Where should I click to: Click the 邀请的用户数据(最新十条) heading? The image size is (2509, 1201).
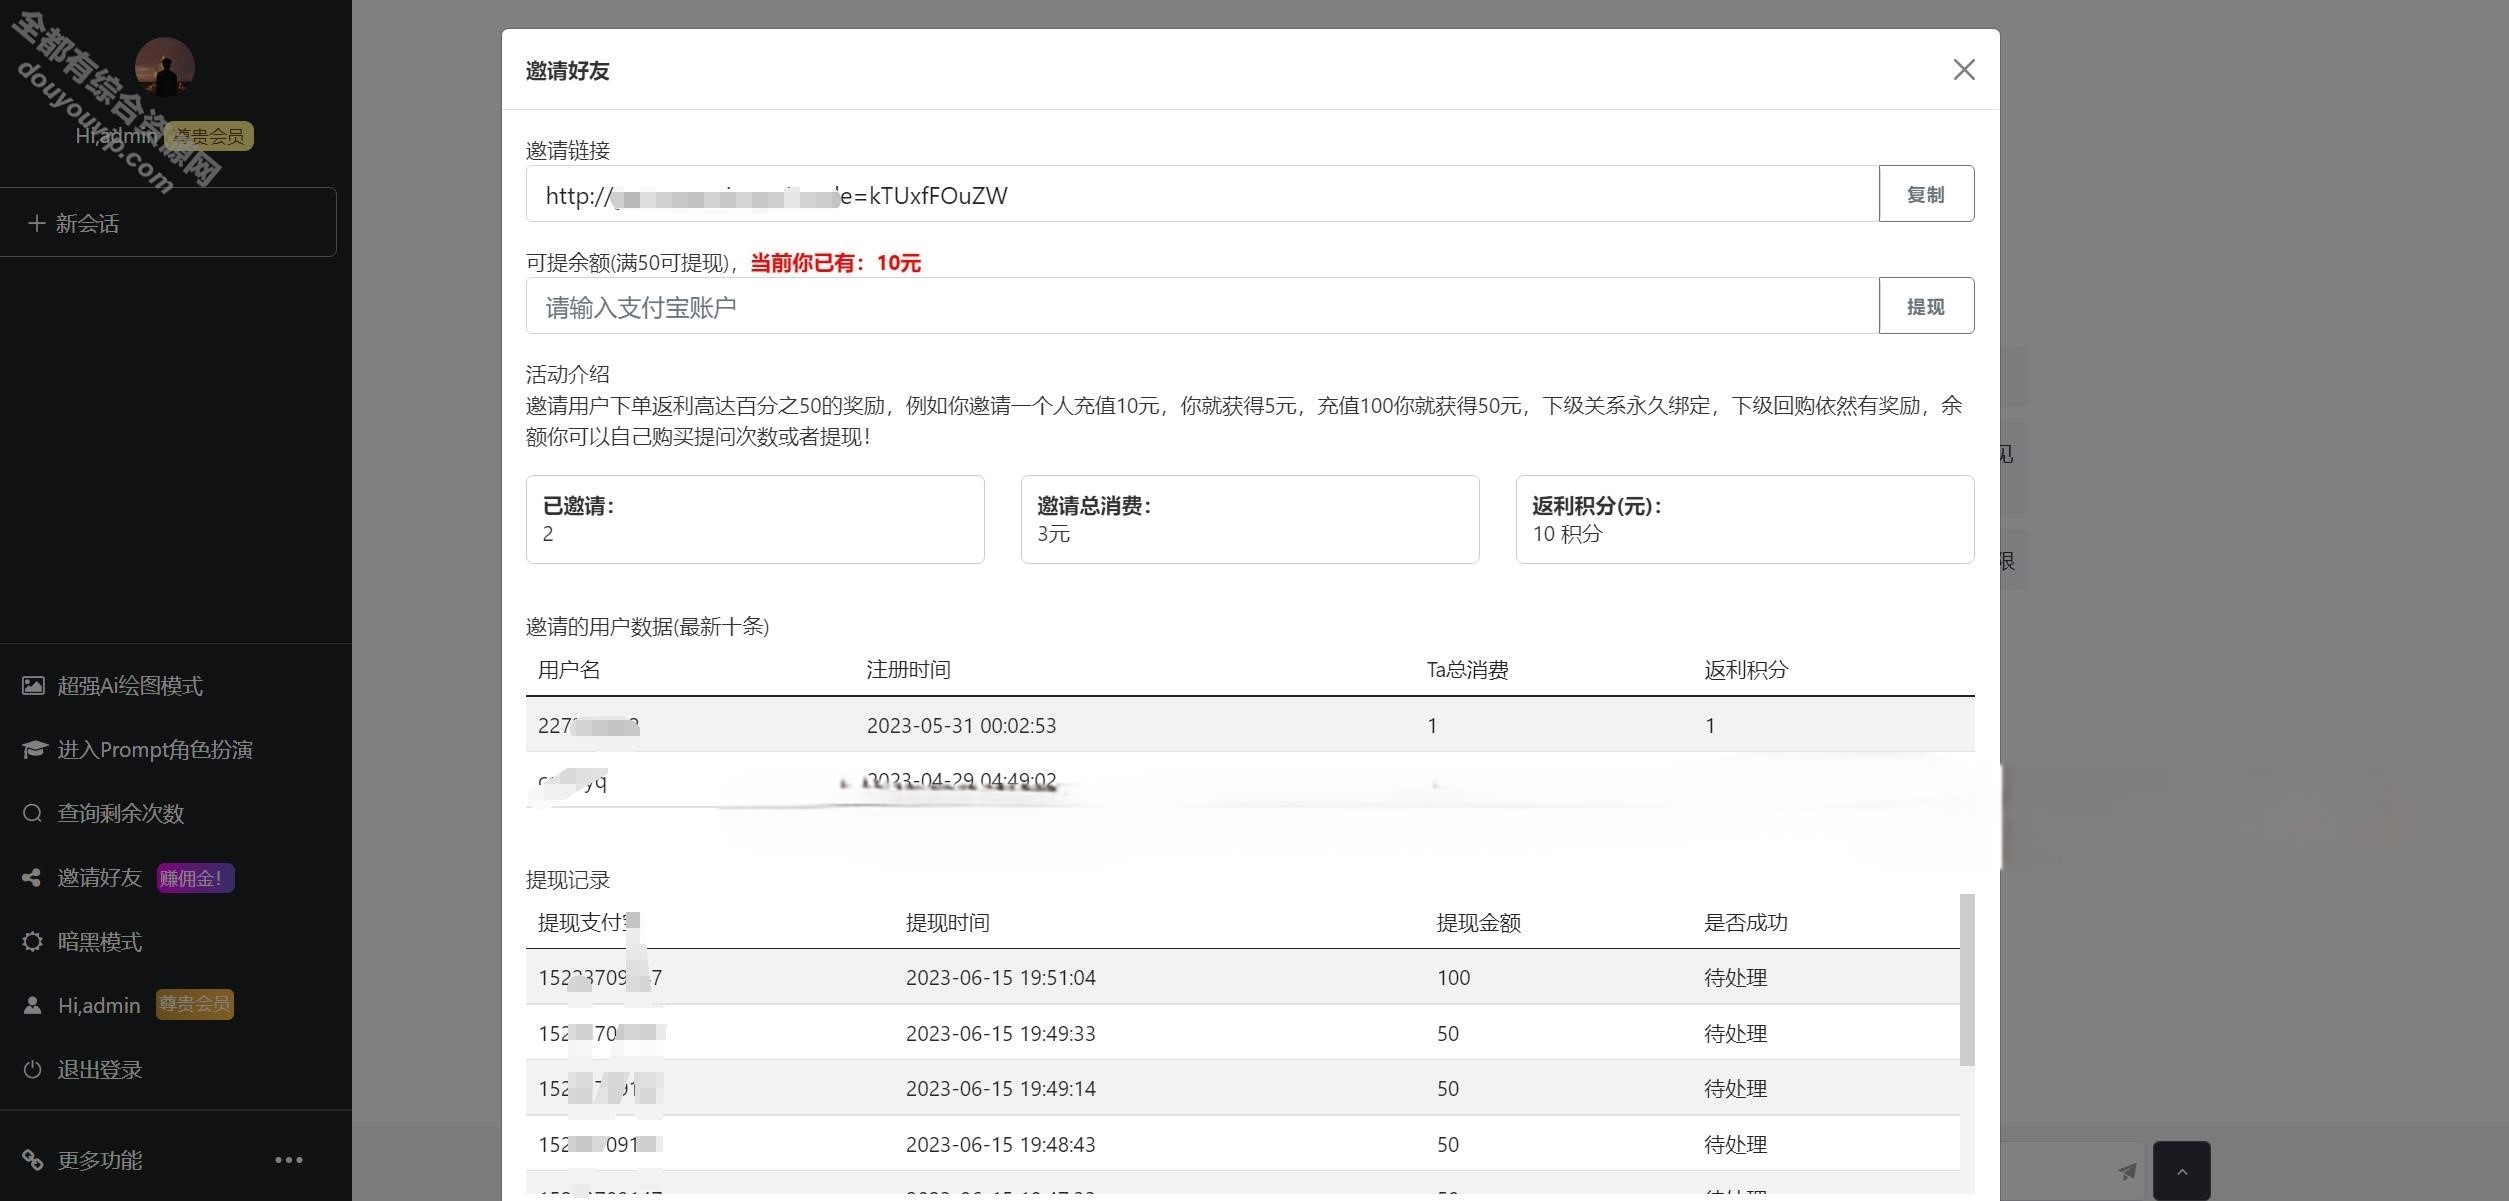[x=648, y=626]
